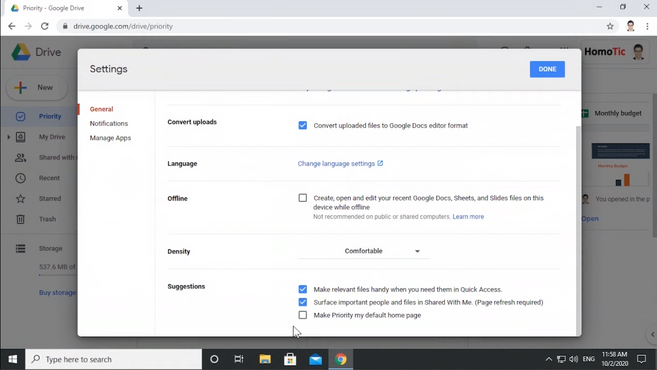Enable offline editing checkbox
Viewport: 657px width, 370px height.
pyautogui.click(x=303, y=198)
